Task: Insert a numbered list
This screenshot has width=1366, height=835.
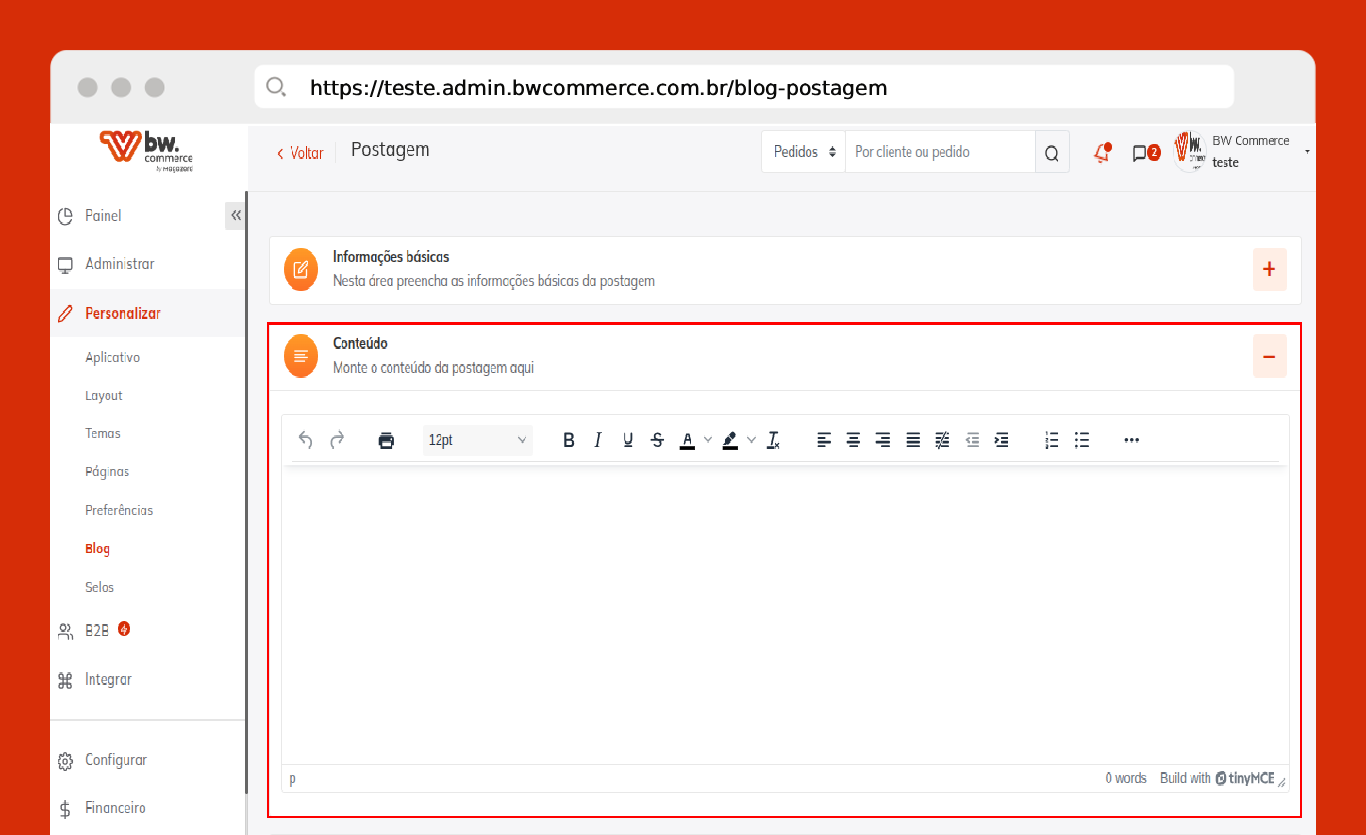Action: coord(1051,440)
